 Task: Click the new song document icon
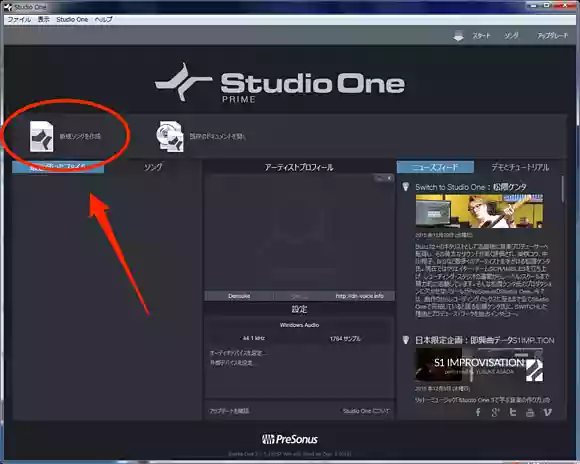click(x=41, y=136)
